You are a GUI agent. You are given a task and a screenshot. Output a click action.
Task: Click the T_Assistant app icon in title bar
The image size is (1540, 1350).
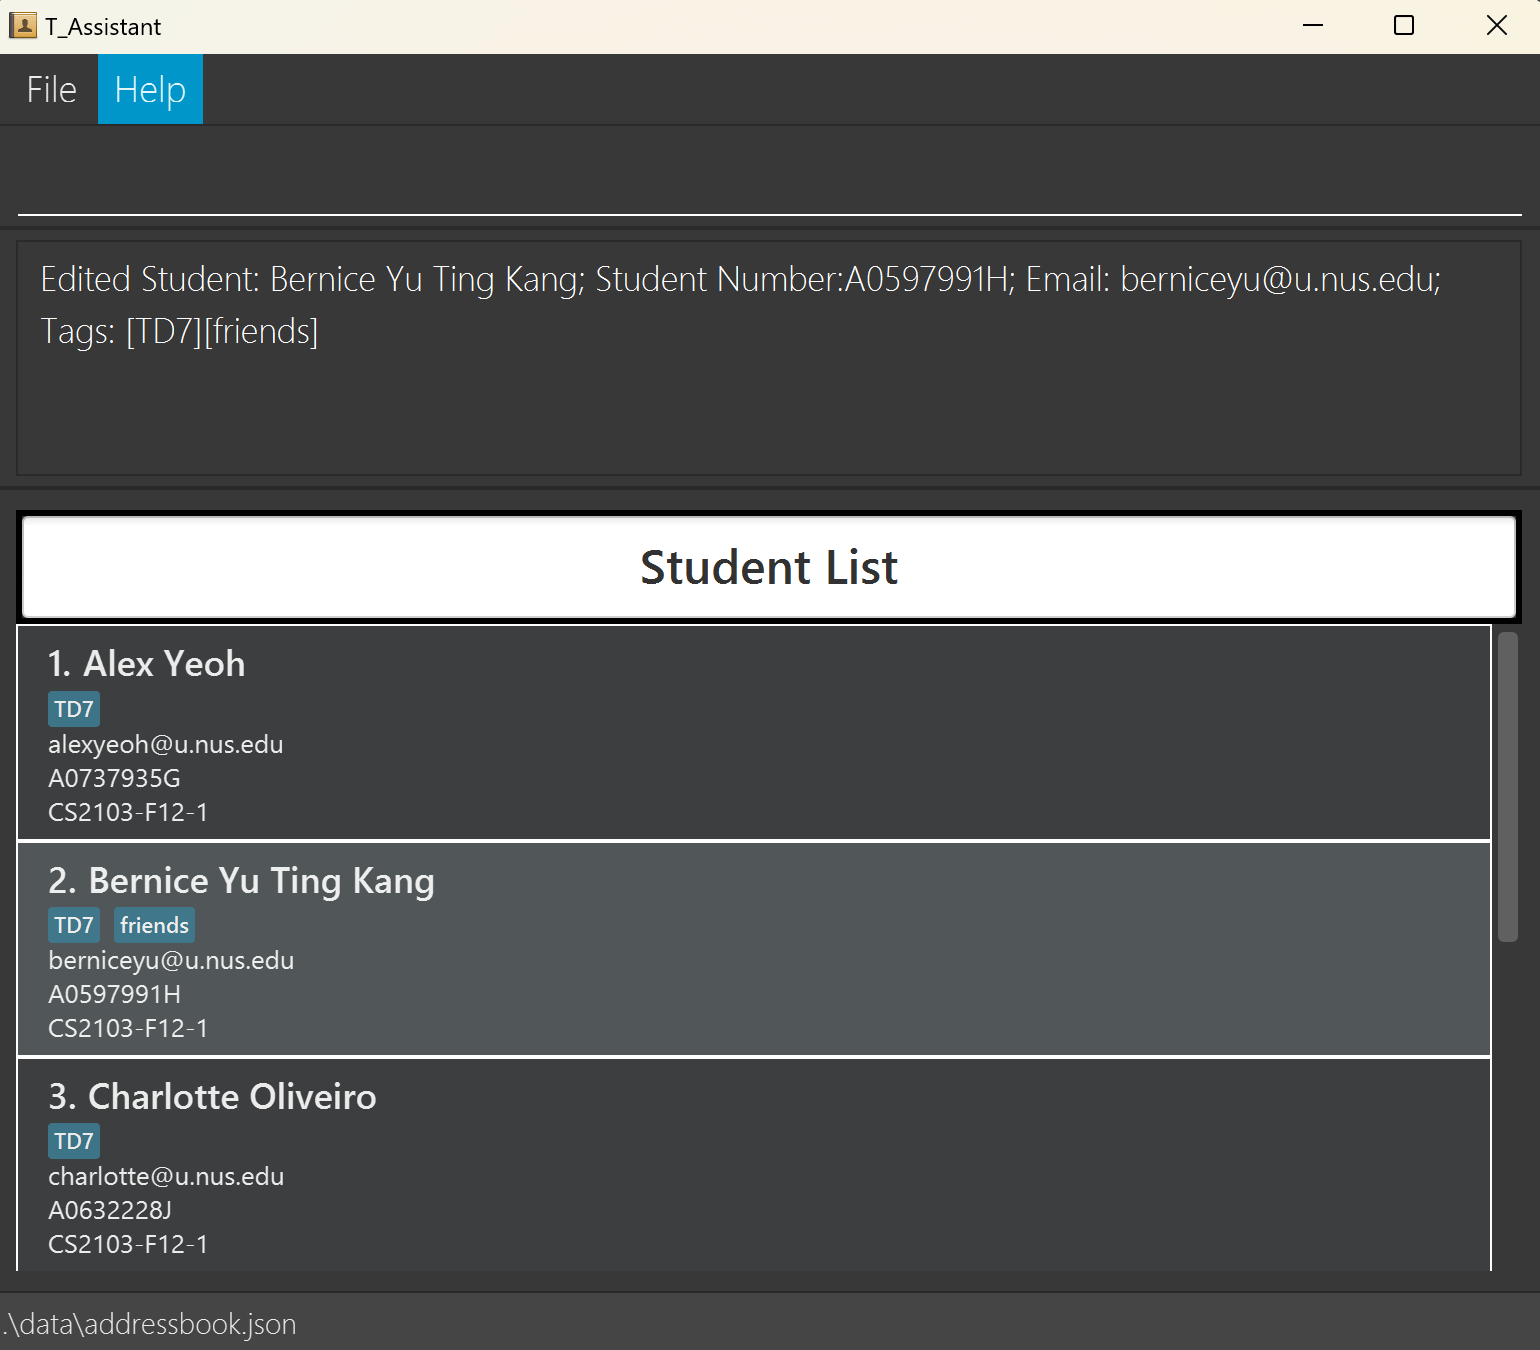click(x=22, y=26)
